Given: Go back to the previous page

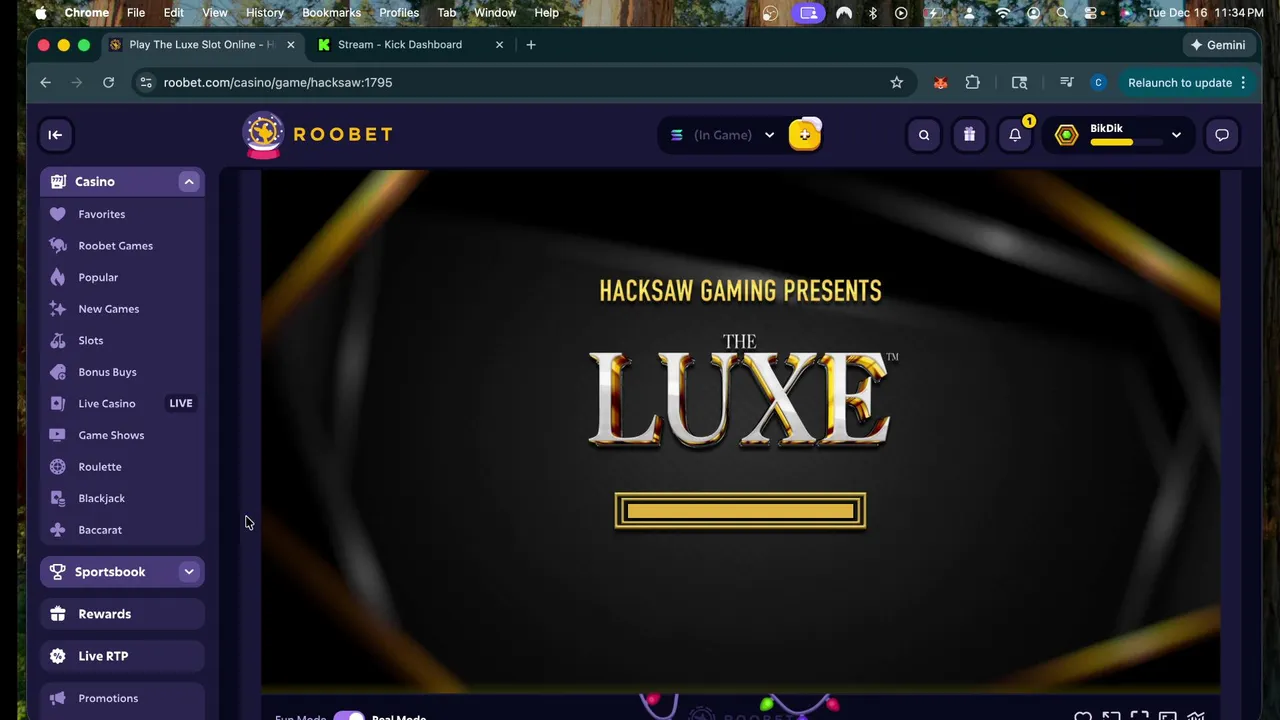Looking at the screenshot, I should tap(45, 83).
